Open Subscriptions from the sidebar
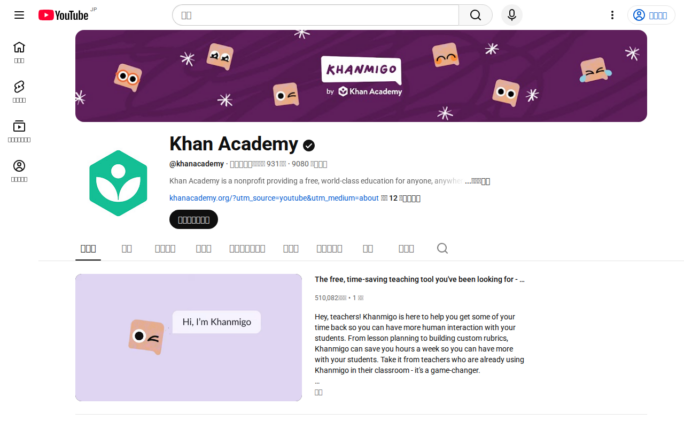This screenshot has height=428, width=684. pos(19,131)
